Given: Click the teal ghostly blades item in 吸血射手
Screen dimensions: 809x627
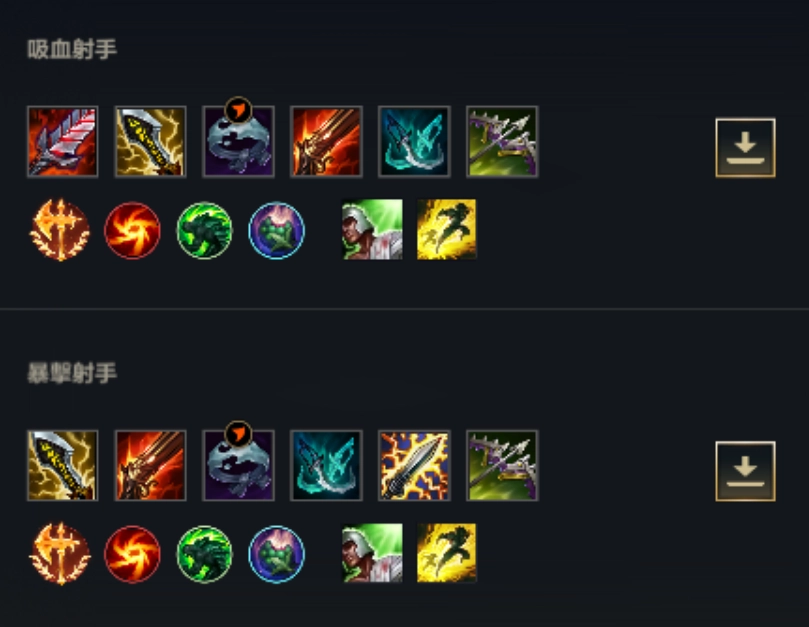Looking at the screenshot, I should point(414,142).
